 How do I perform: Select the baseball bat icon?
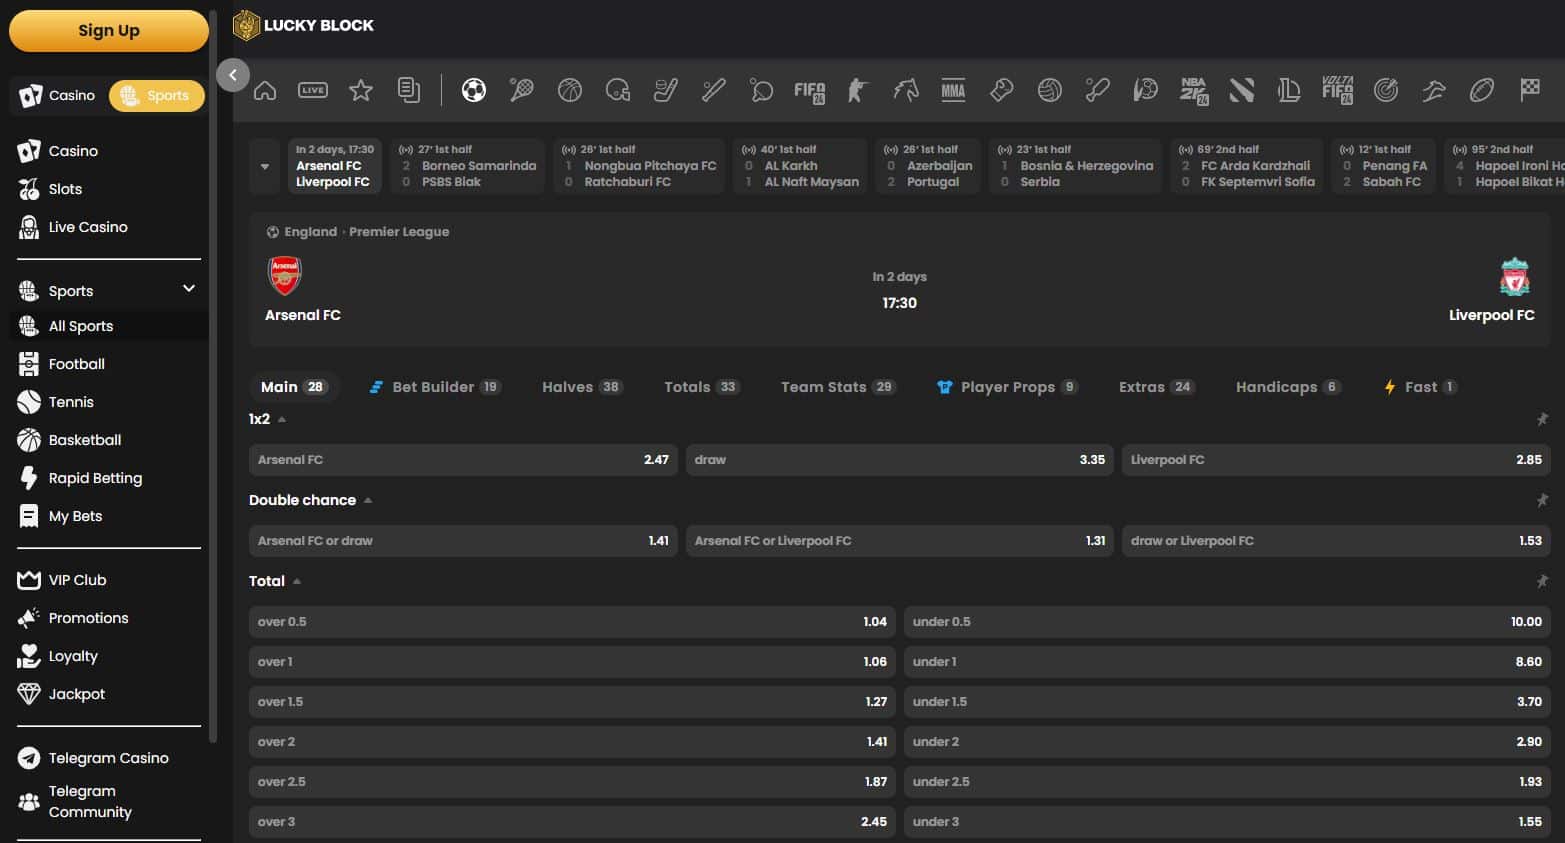tap(714, 91)
